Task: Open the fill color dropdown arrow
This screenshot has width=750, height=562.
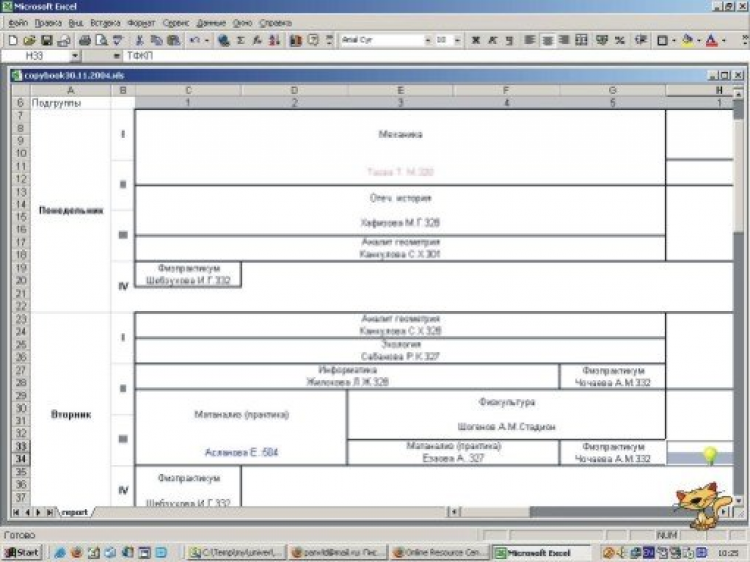Action: pyautogui.click(x=699, y=41)
